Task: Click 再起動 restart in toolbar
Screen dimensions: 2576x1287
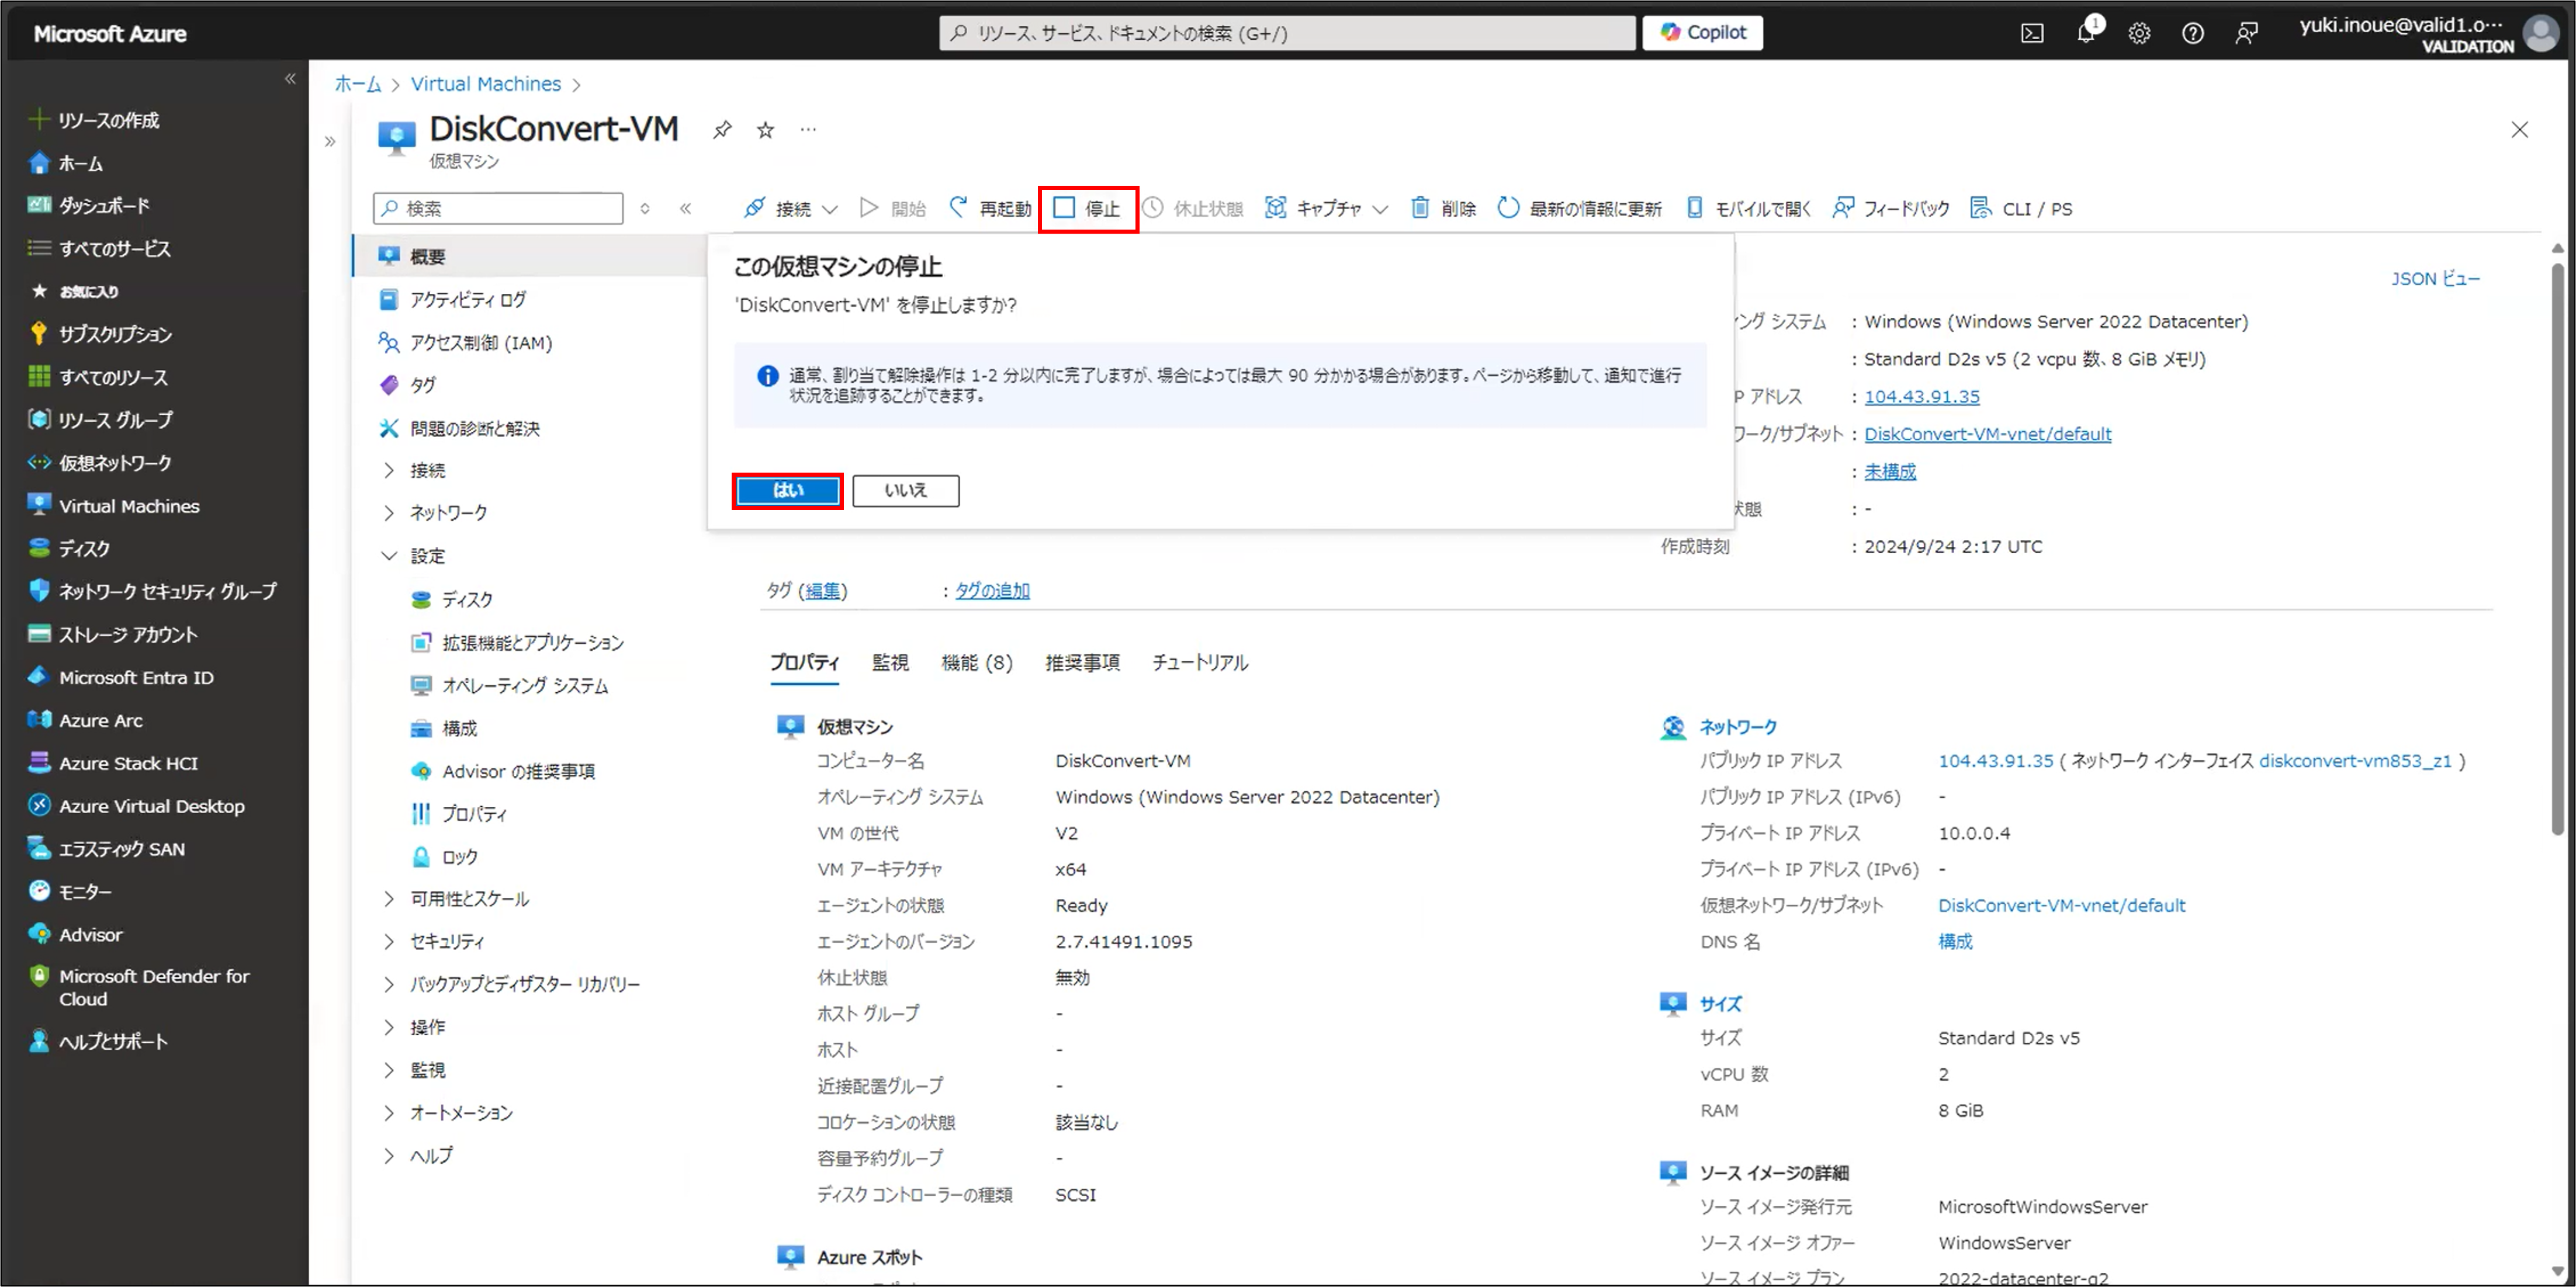Action: coord(991,208)
